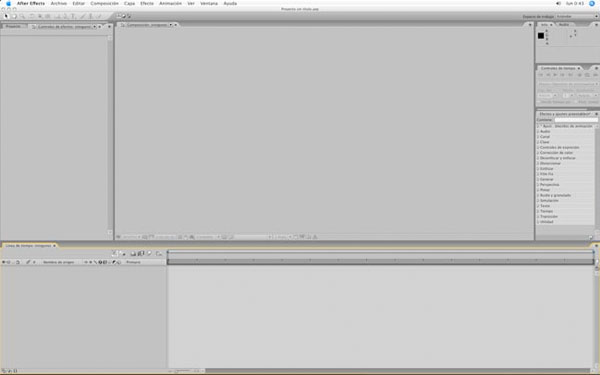Open resolution dropdown under composition viewer

click(x=208, y=237)
